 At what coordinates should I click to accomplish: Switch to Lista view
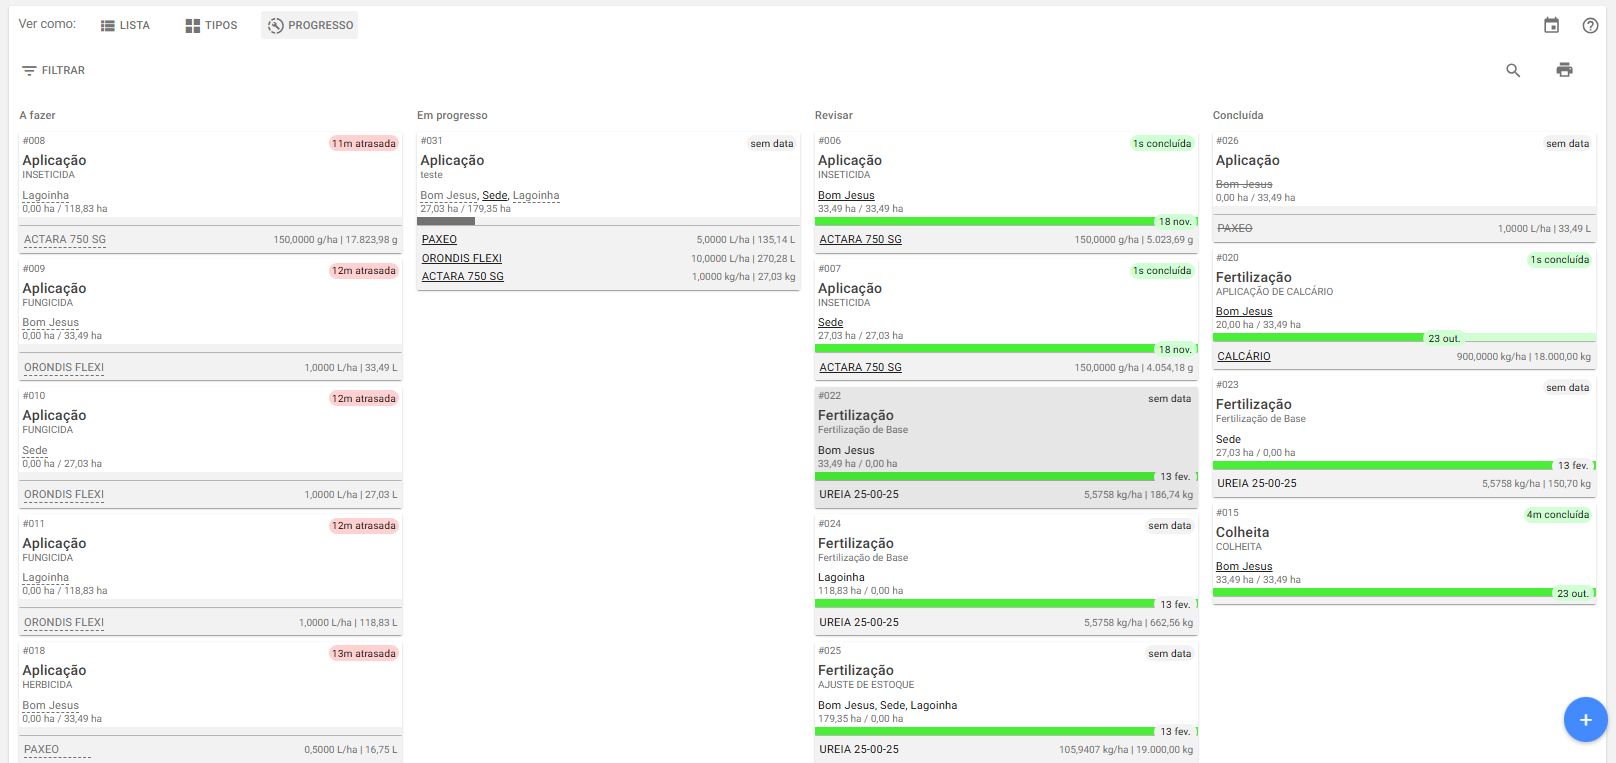click(125, 25)
